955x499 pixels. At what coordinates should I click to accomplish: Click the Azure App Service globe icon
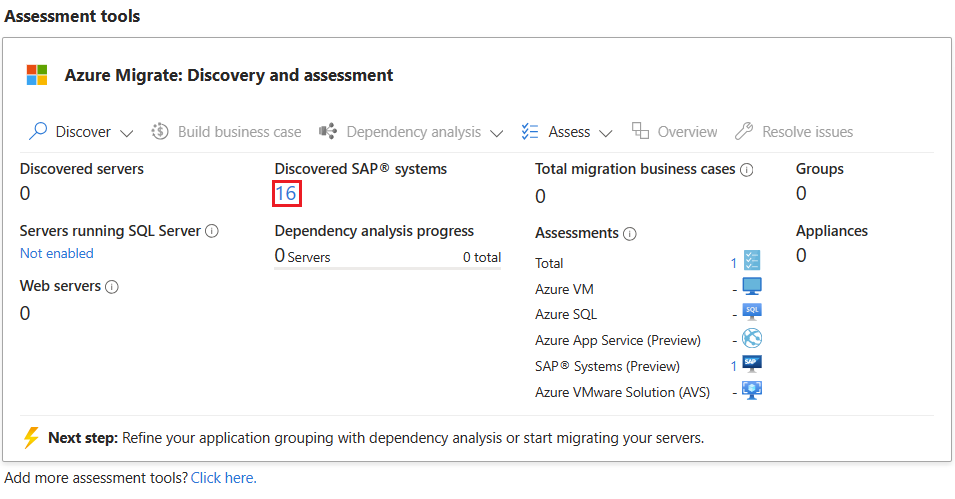pos(752,339)
